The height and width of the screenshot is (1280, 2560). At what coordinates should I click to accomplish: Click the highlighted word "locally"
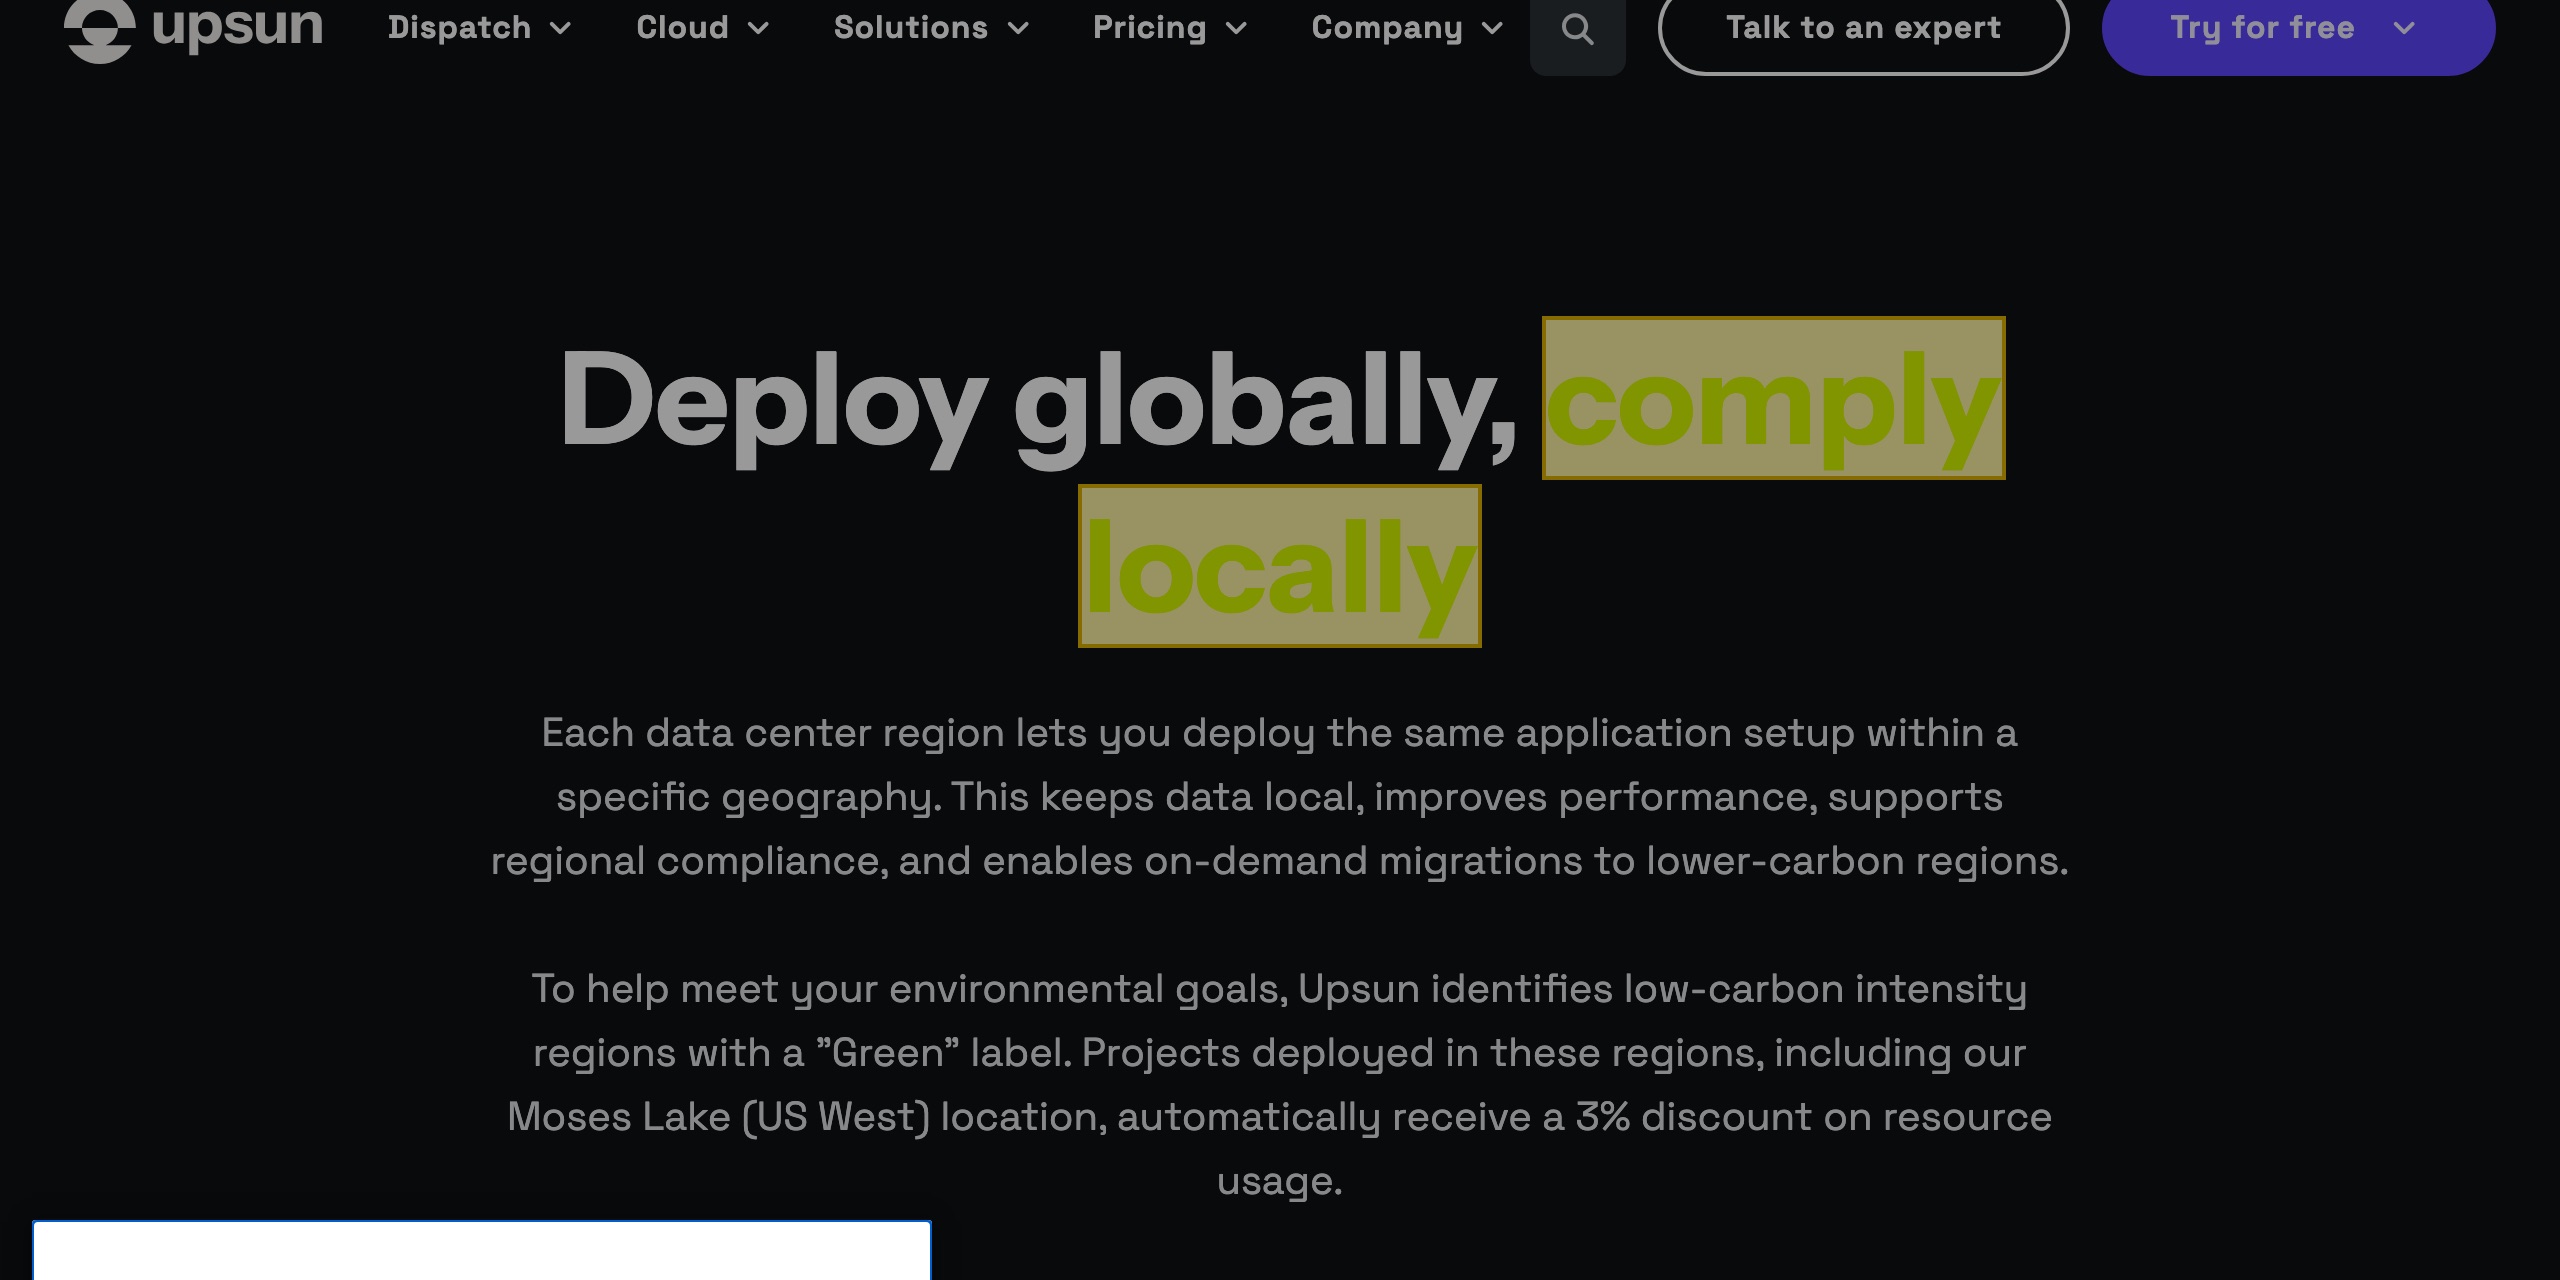click(x=1279, y=566)
